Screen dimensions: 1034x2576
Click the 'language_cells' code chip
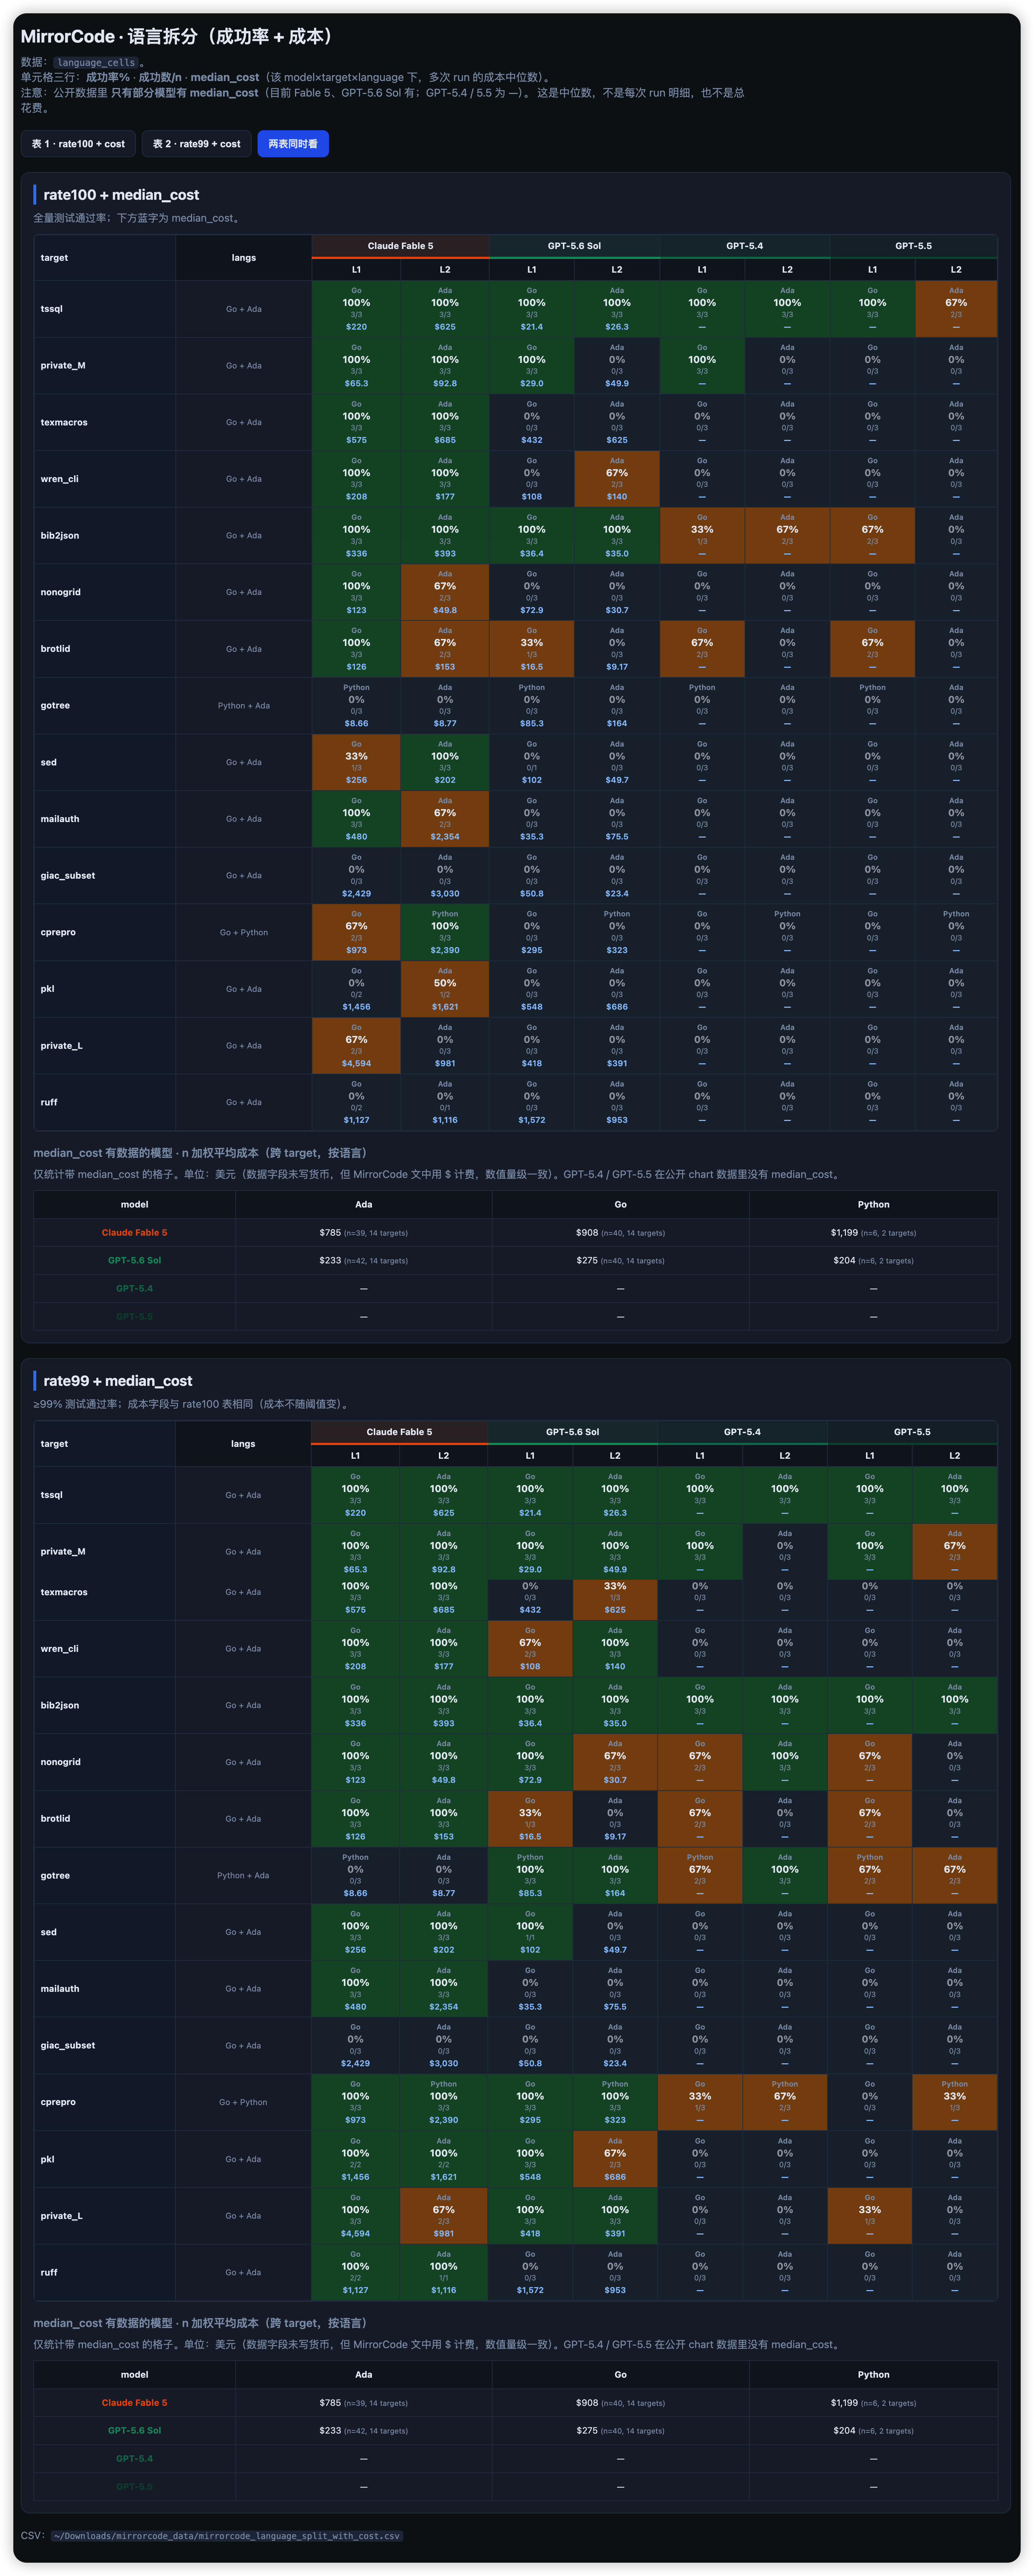pos(95,62)
